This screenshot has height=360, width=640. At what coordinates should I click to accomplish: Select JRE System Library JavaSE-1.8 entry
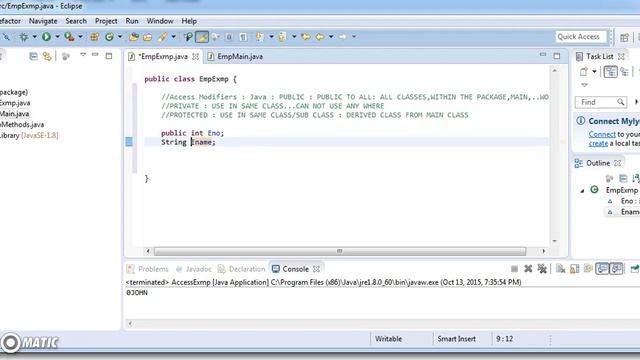[29, 135]
